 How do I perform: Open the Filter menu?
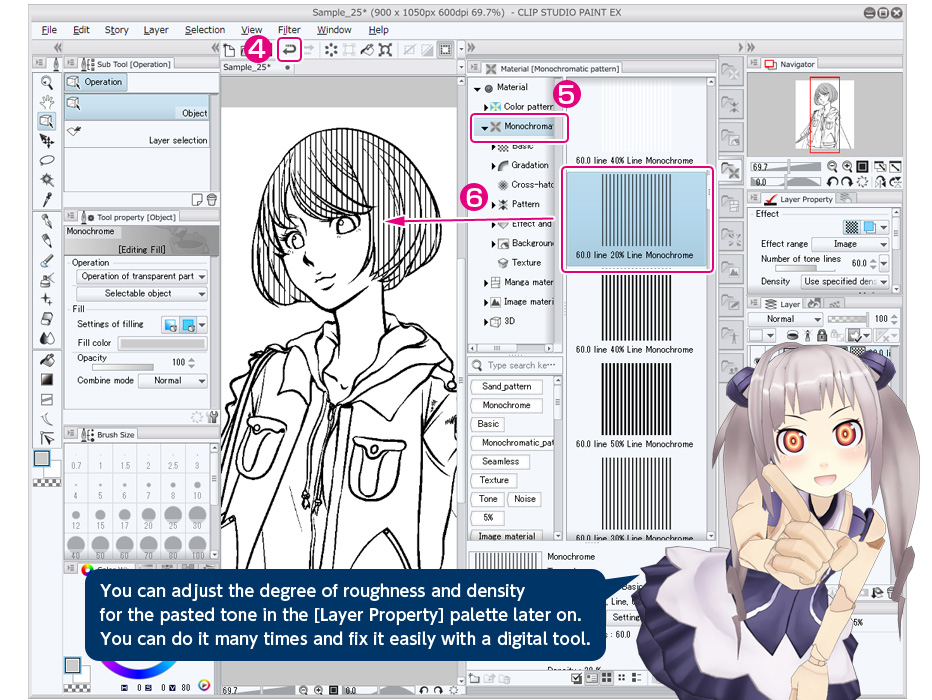289,30
